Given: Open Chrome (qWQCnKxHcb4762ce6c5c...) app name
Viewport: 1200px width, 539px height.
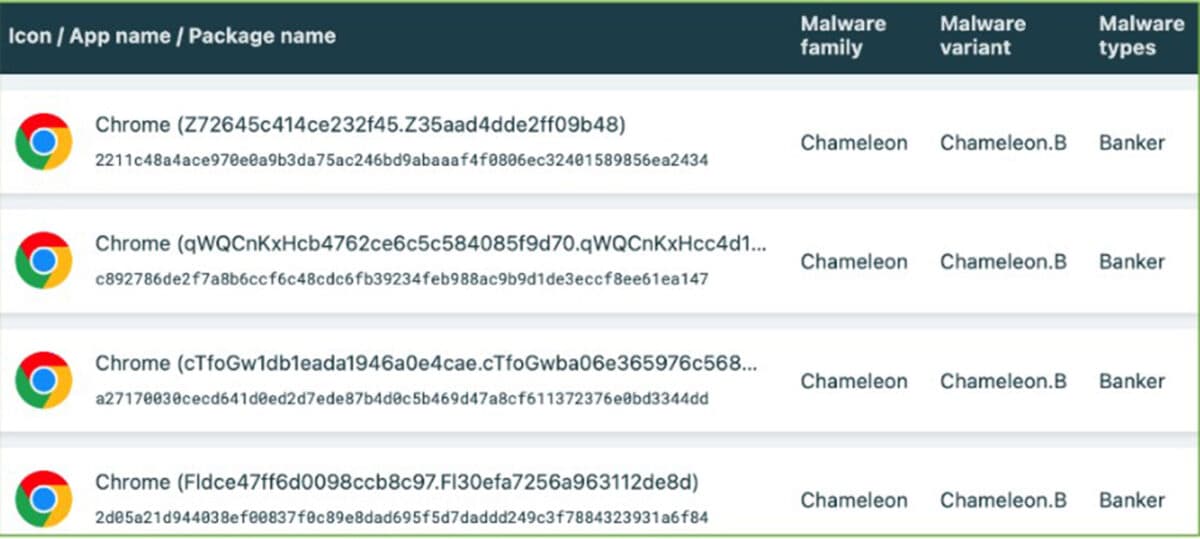Looking at the screenshot, I should pyautogui.click(x=431, y=244).
